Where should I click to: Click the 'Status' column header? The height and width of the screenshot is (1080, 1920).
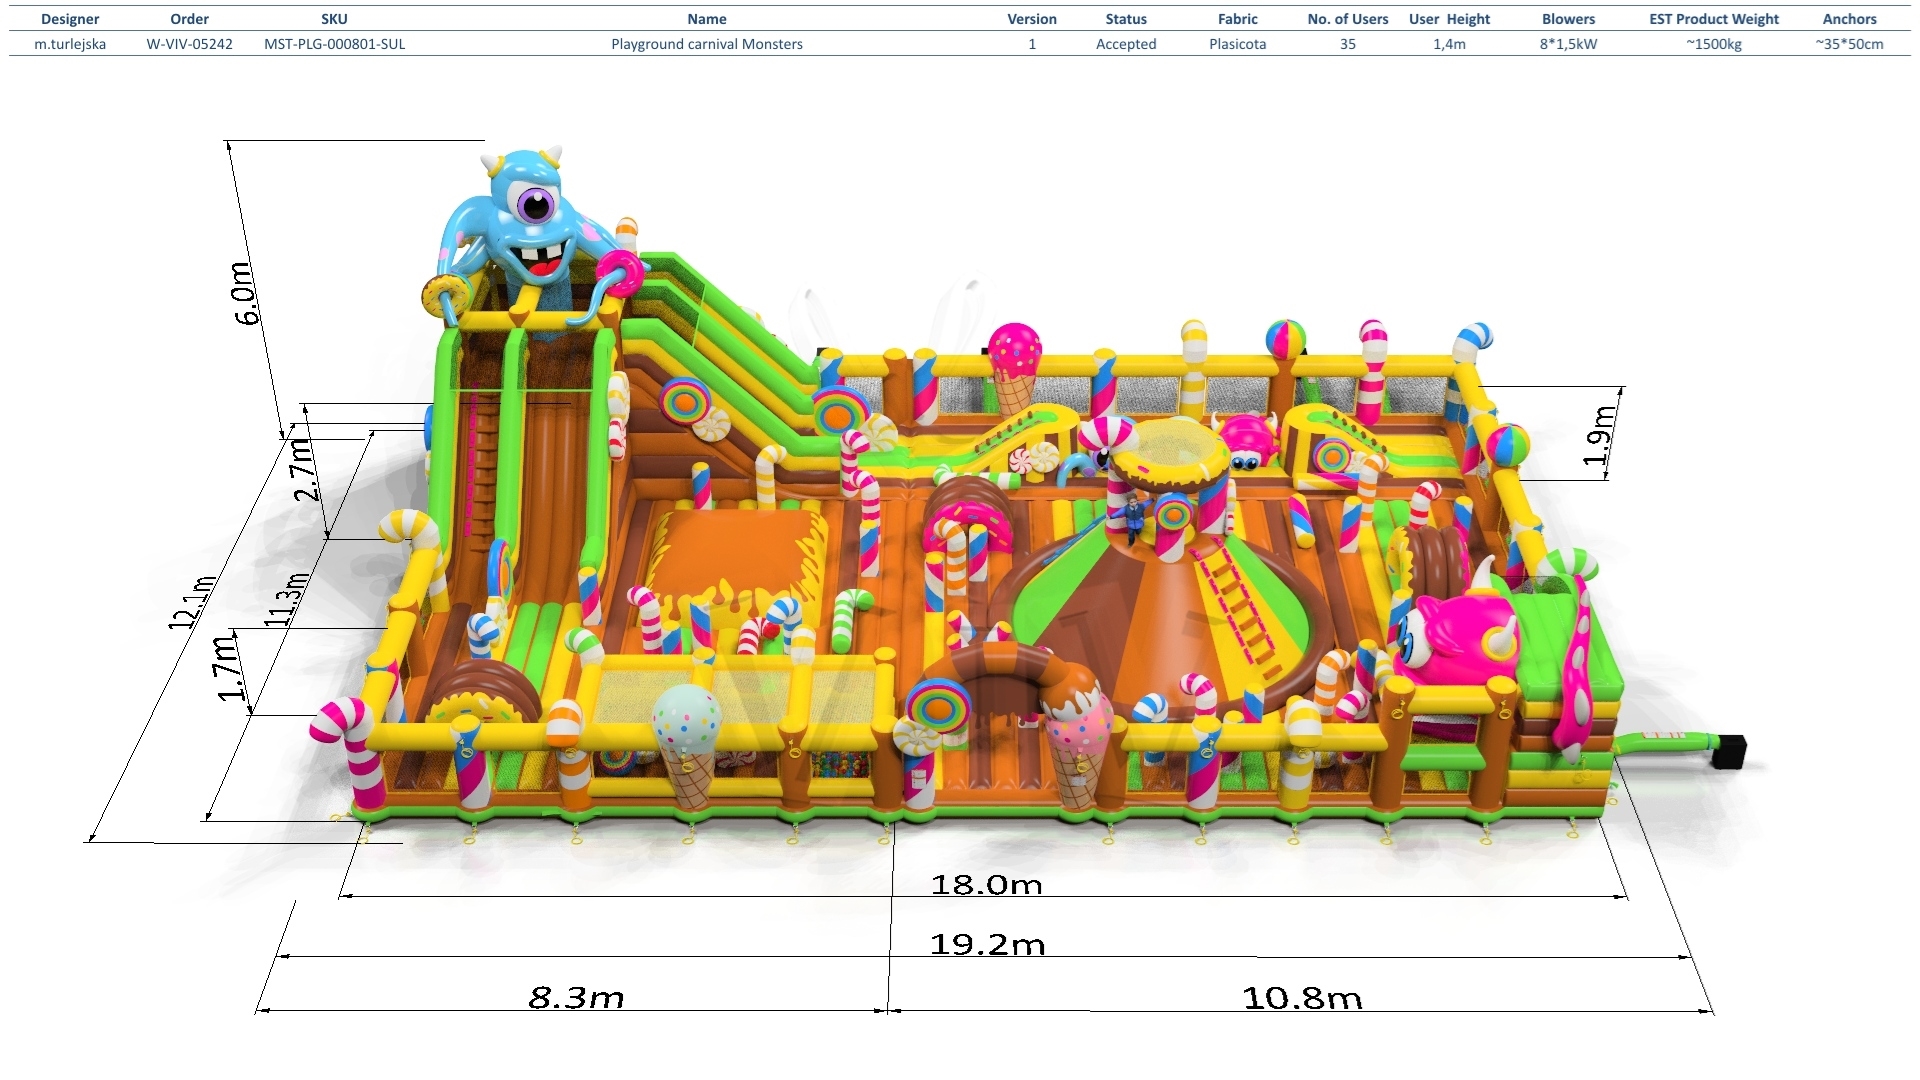coord(1126,19)
